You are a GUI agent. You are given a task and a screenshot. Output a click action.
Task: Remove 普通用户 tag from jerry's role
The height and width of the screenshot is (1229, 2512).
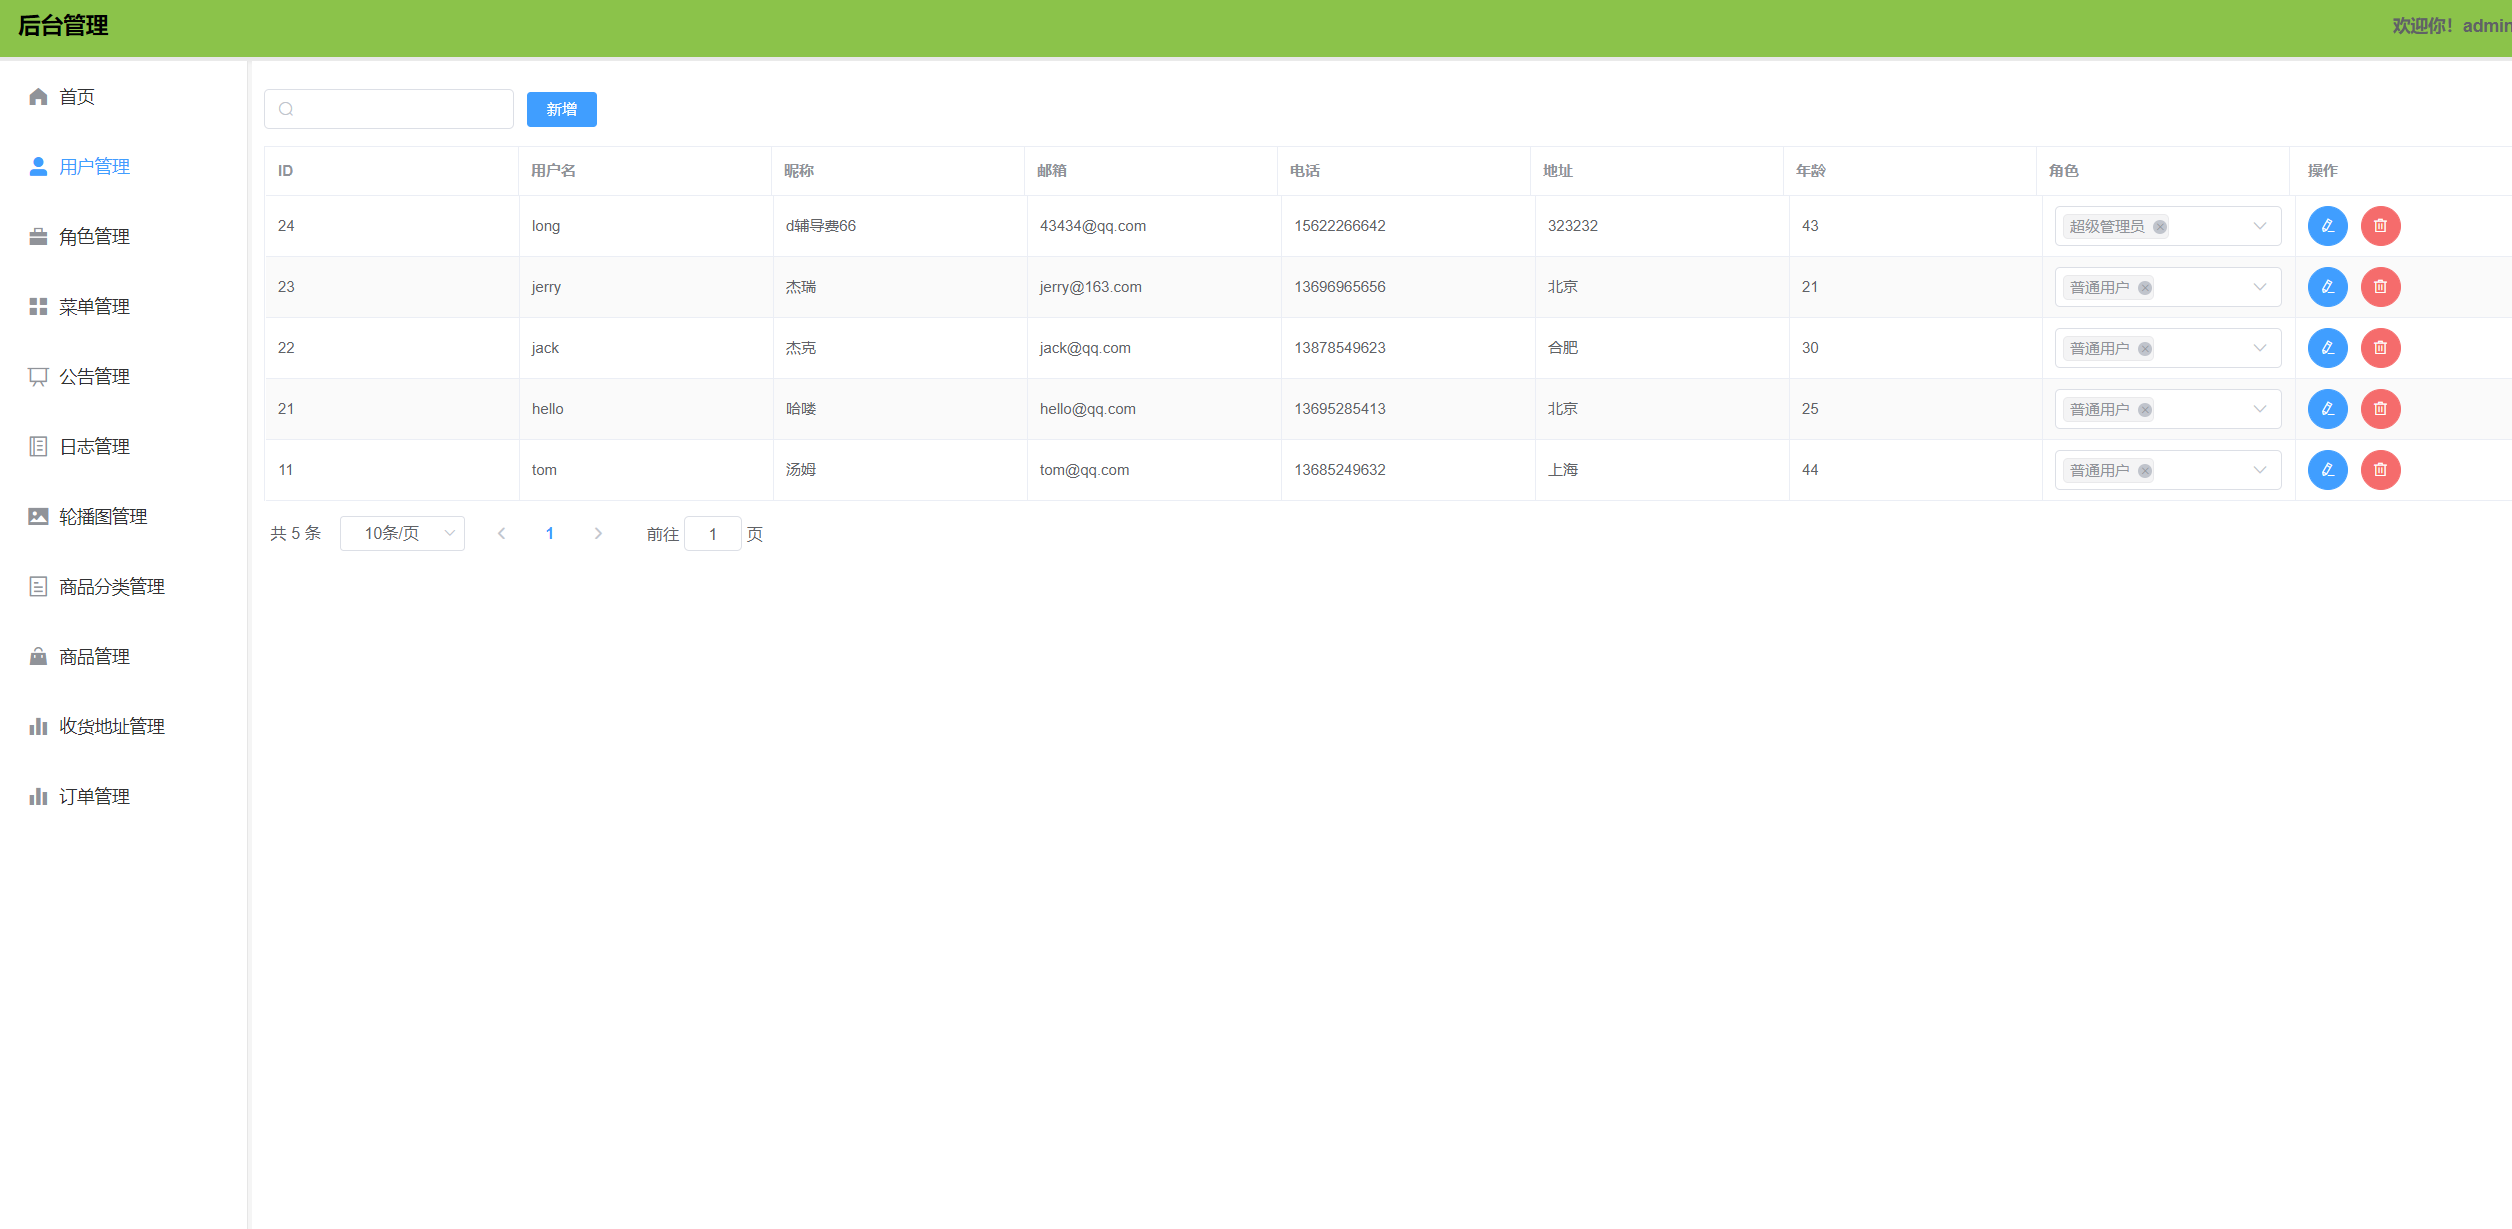click(2145, 288)
